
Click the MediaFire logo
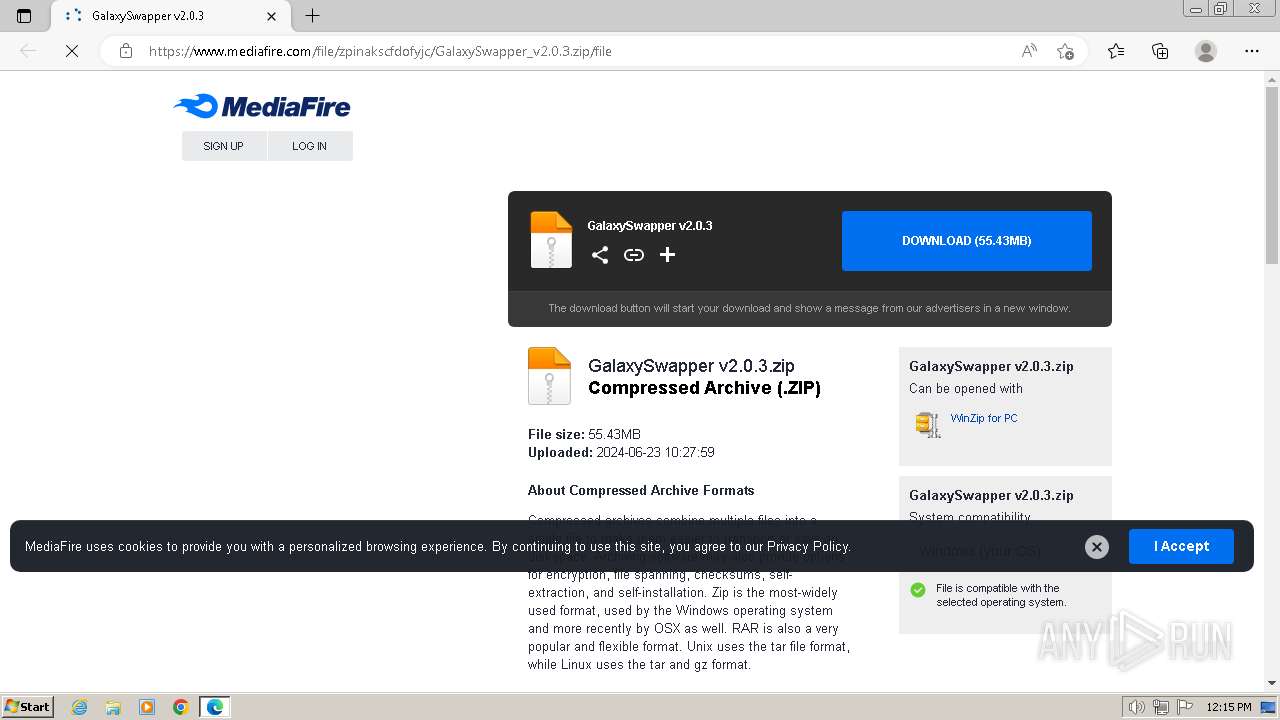[262, 106]
